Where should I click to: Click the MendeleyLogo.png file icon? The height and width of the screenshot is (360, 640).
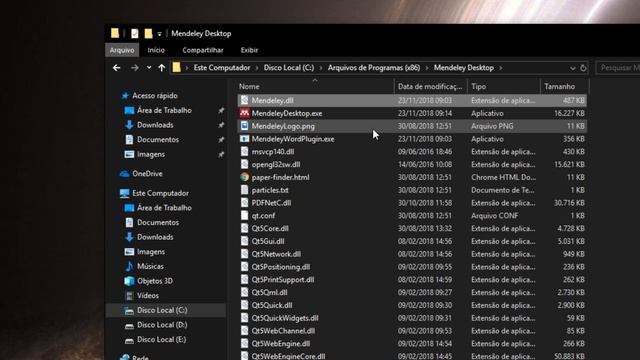[x=244, y=126]
